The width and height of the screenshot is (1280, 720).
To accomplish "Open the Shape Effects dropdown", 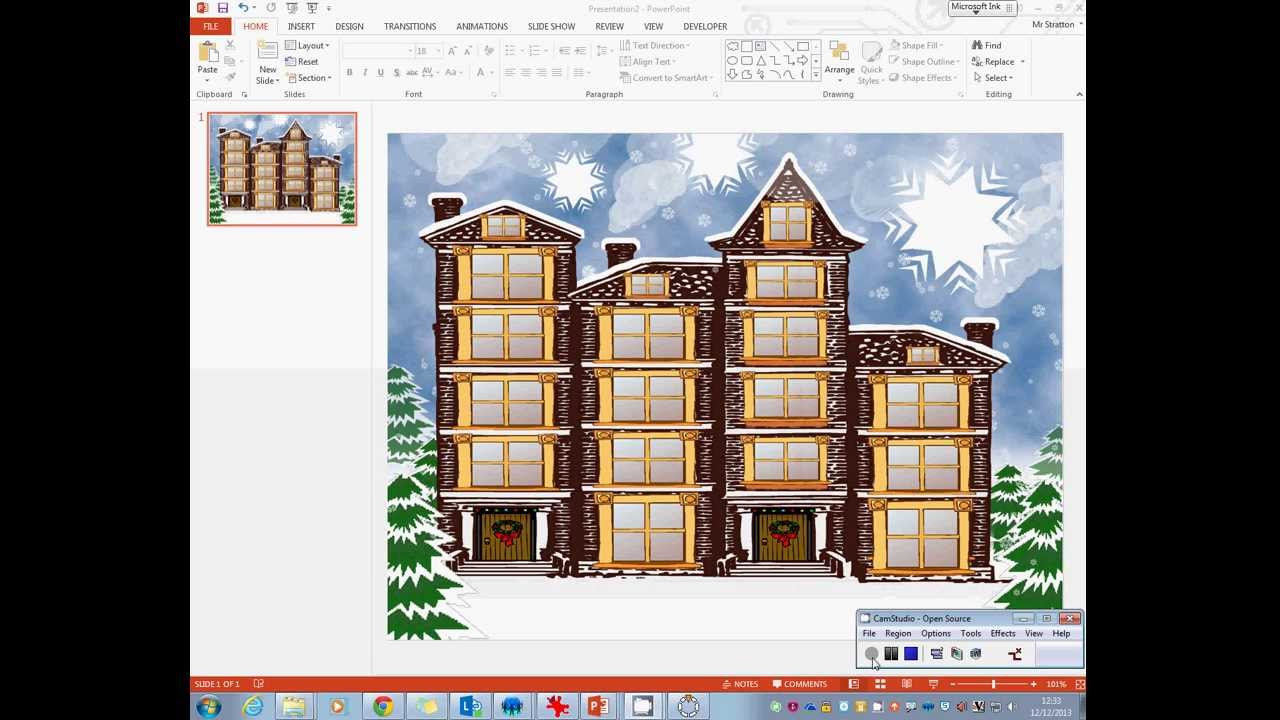I will coord(923,78).
